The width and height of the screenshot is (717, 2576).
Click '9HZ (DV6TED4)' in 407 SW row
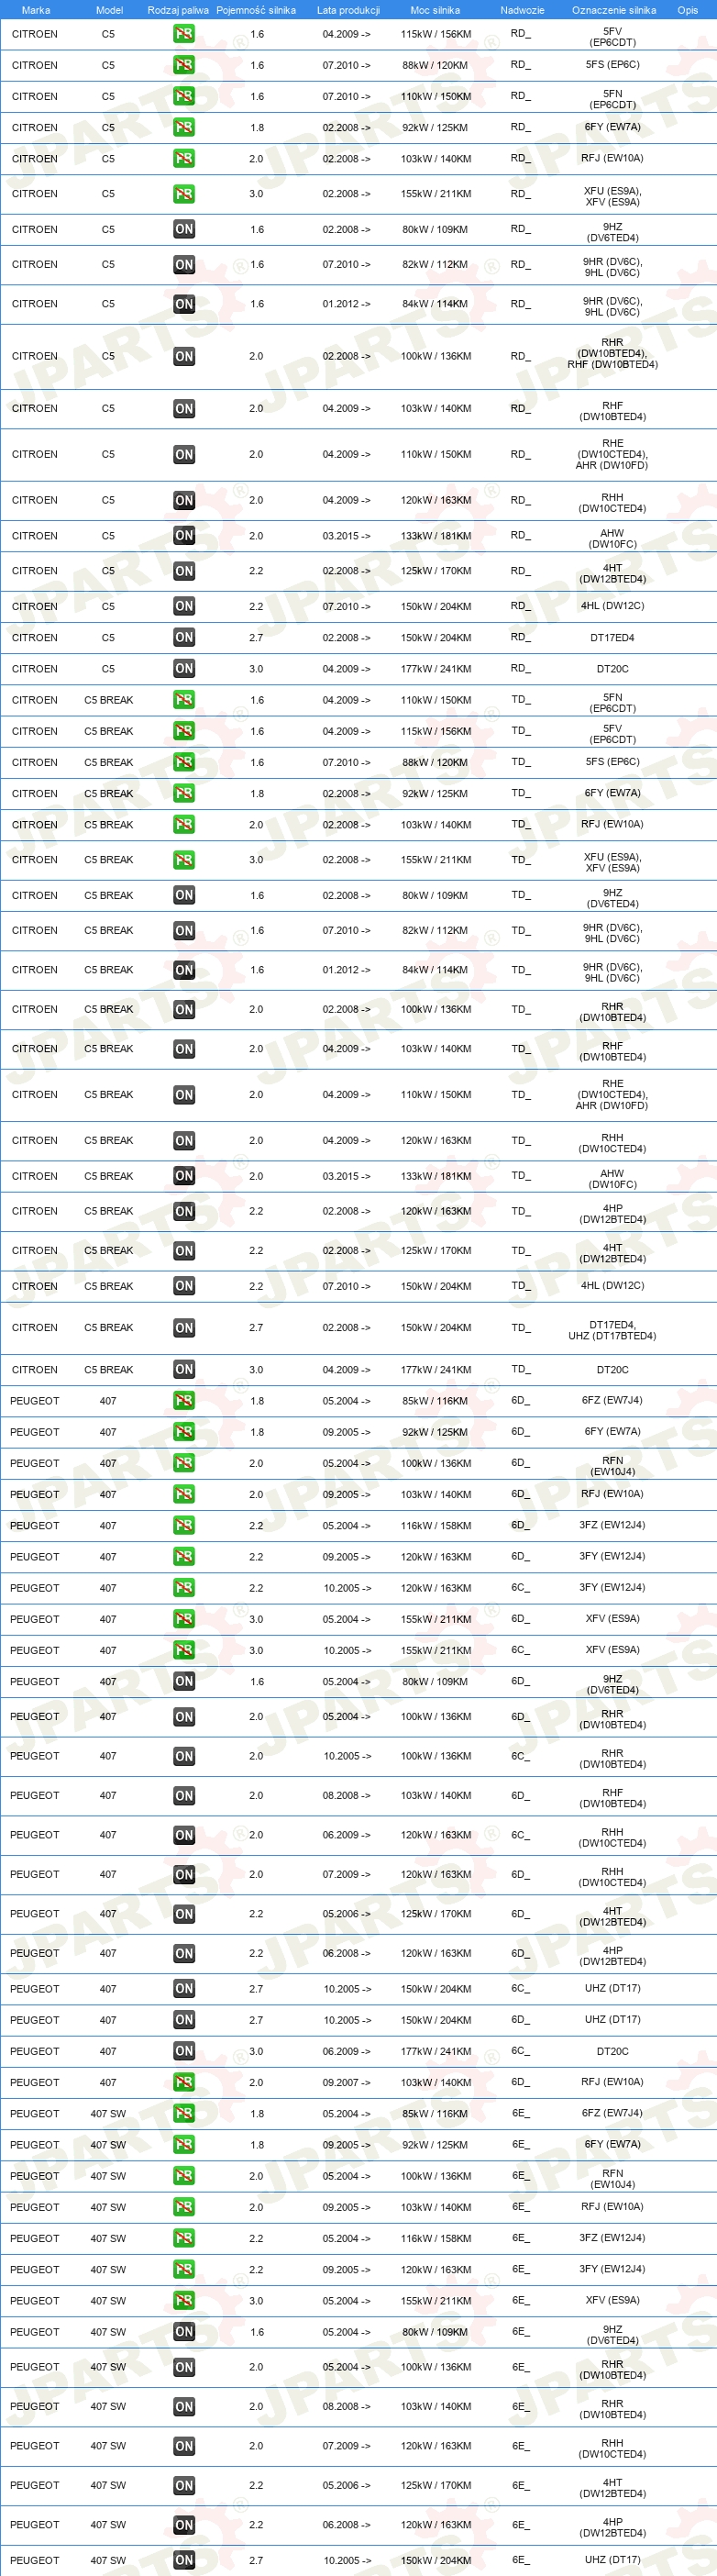pyautogui.click(x=612, y=2334)
